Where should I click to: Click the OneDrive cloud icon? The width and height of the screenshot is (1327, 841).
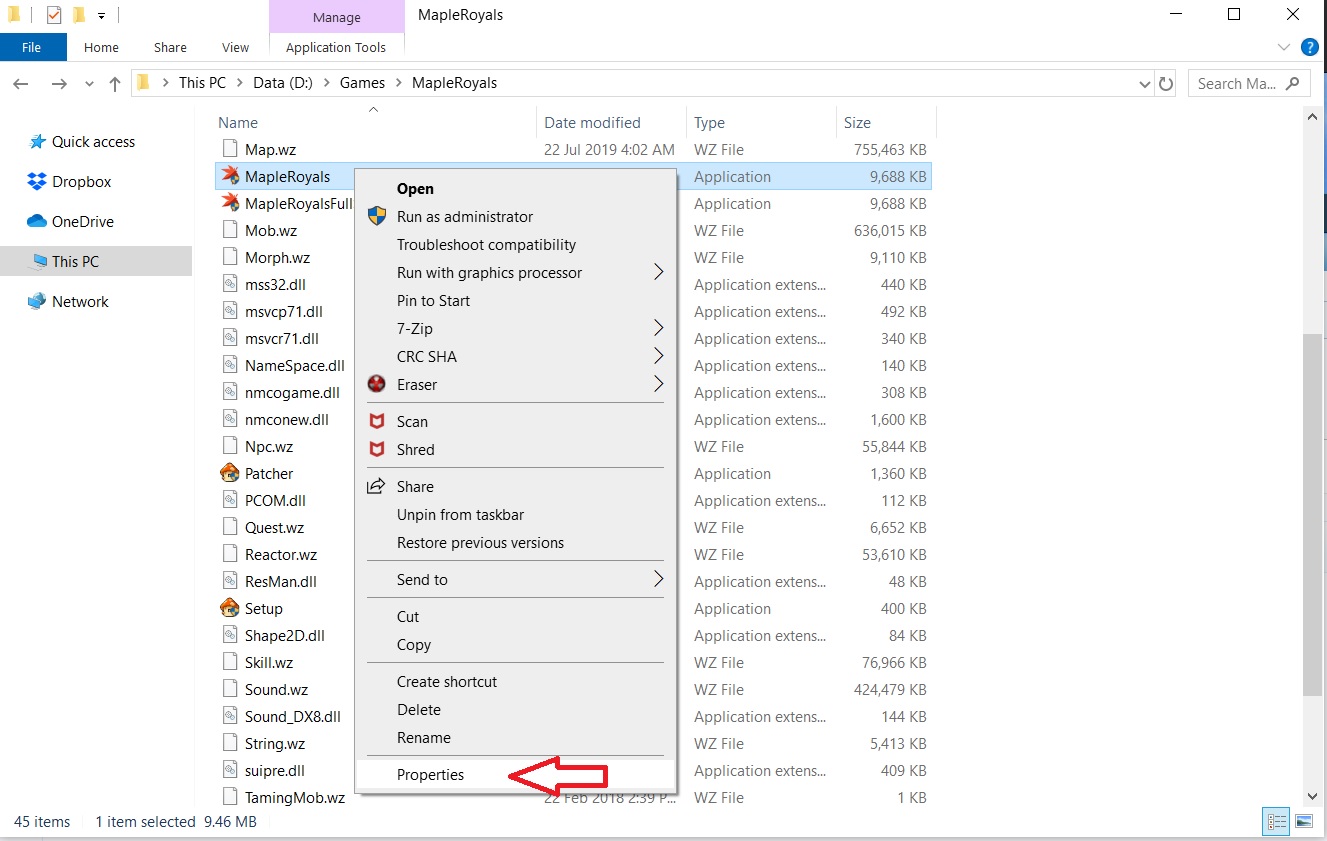[x=37, y=222]
